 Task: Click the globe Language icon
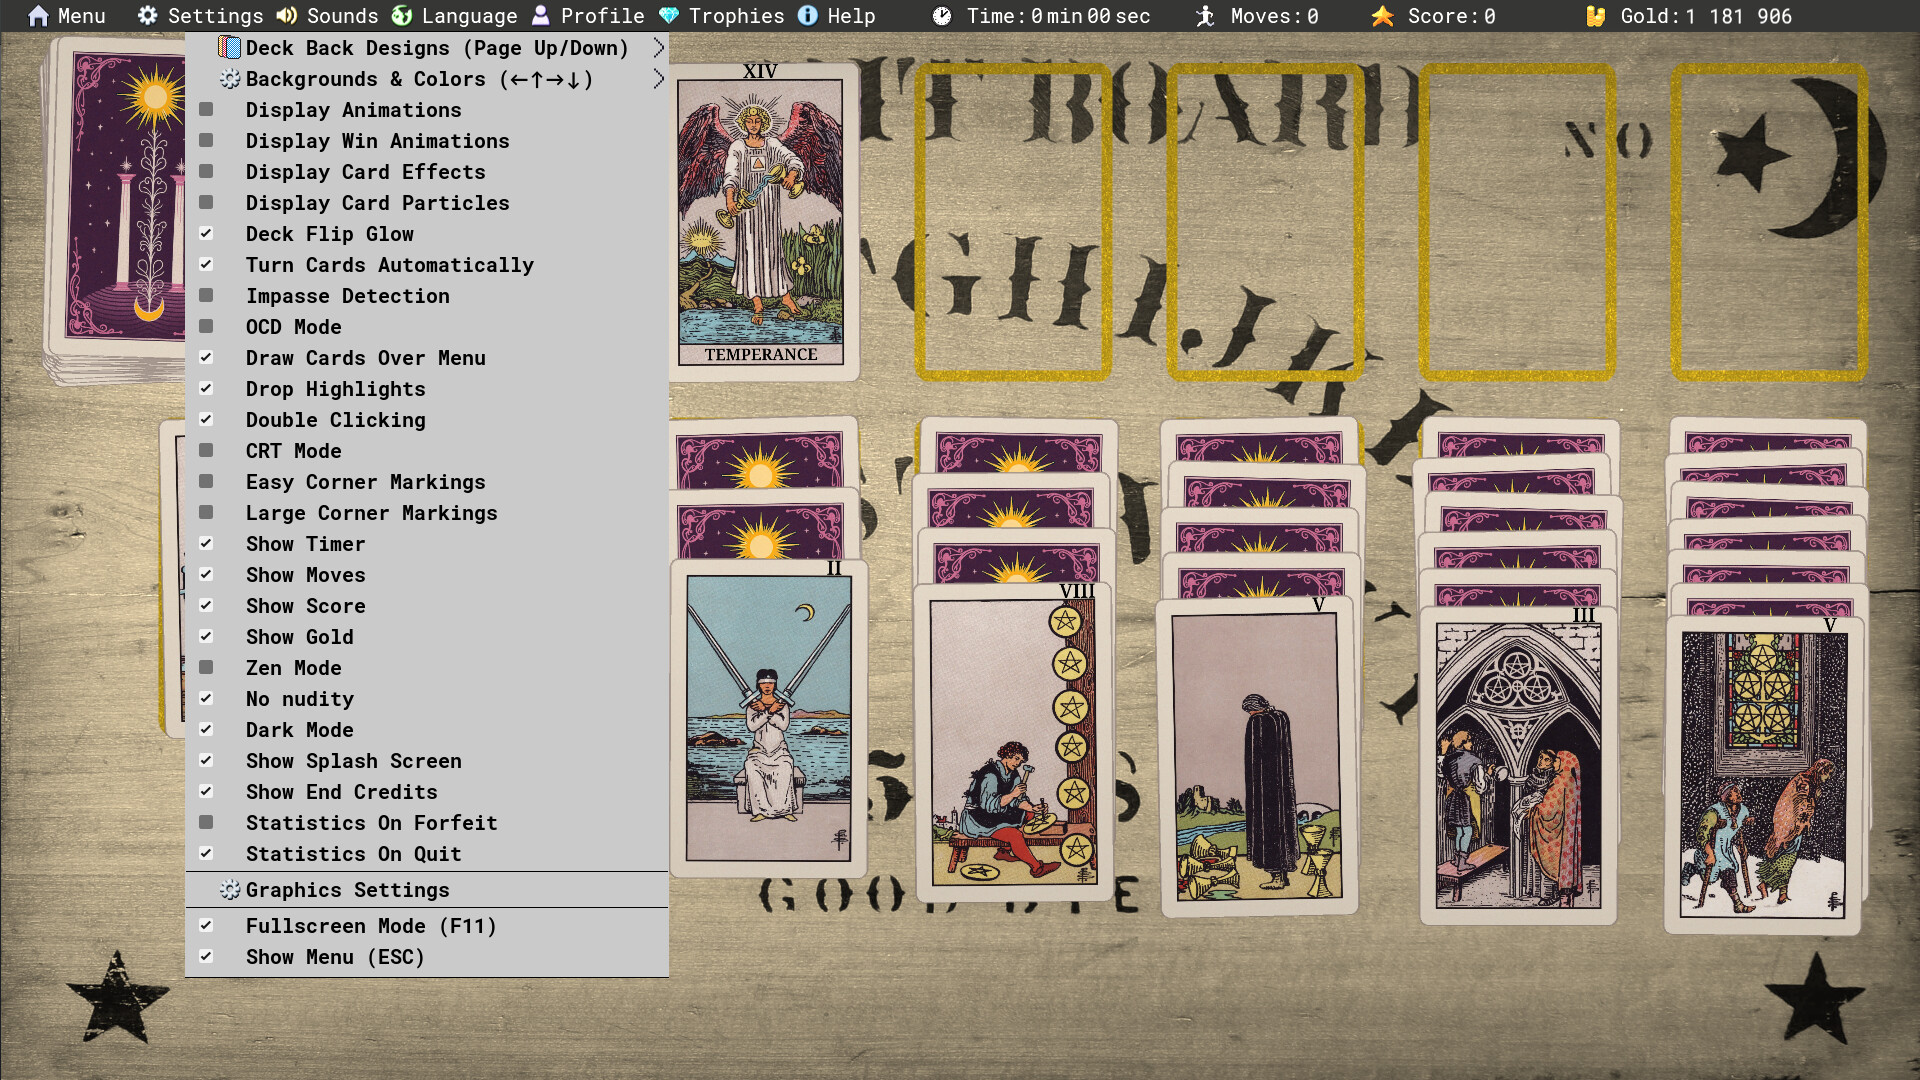click(403, 16)
